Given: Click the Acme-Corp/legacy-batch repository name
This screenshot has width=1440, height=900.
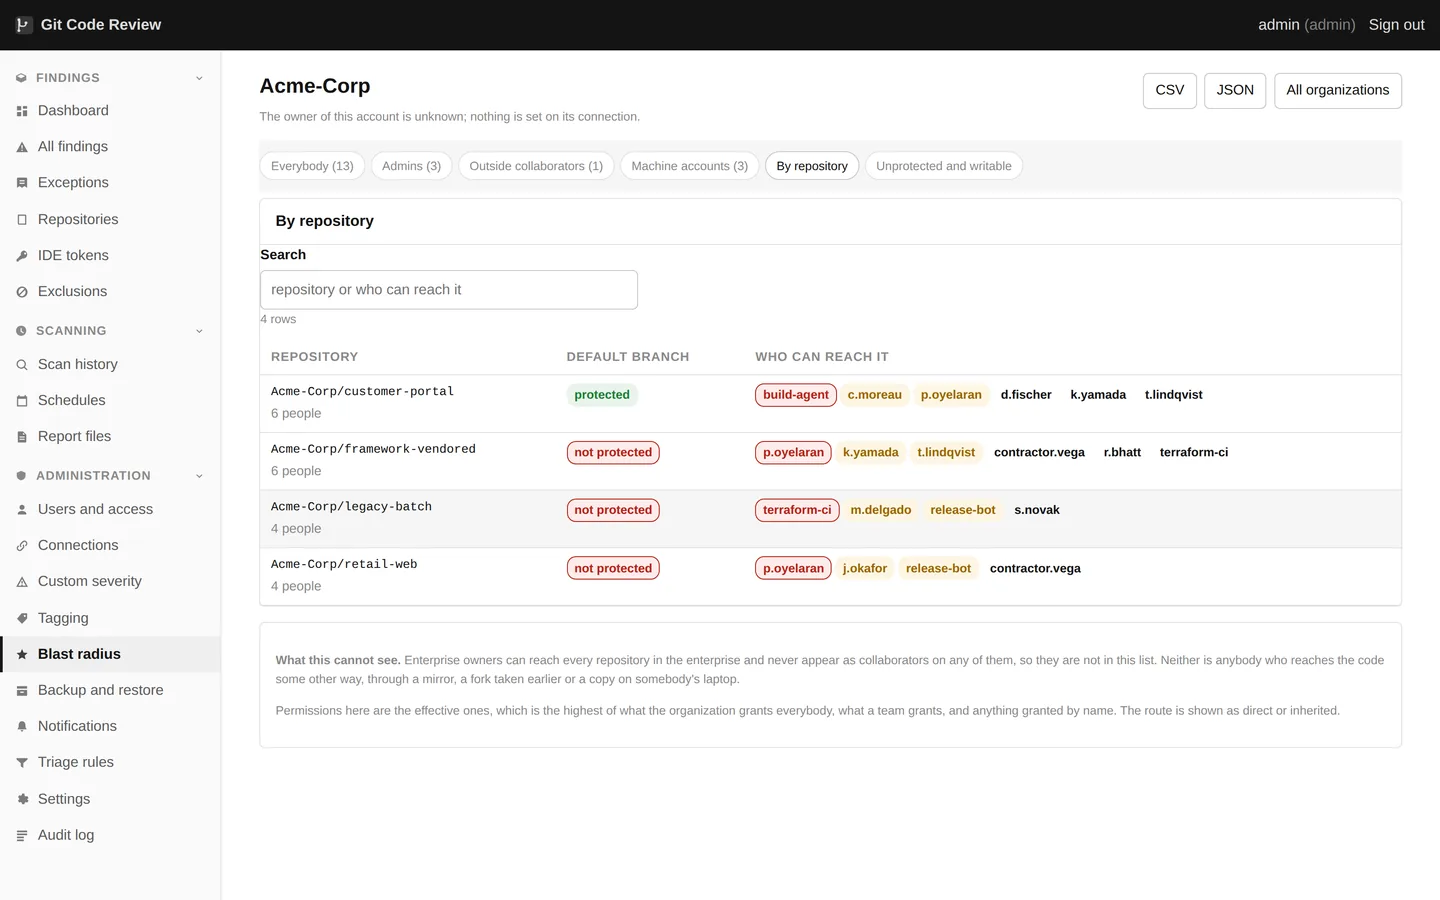Looking at the screenshot, I should tap(351, 507).
